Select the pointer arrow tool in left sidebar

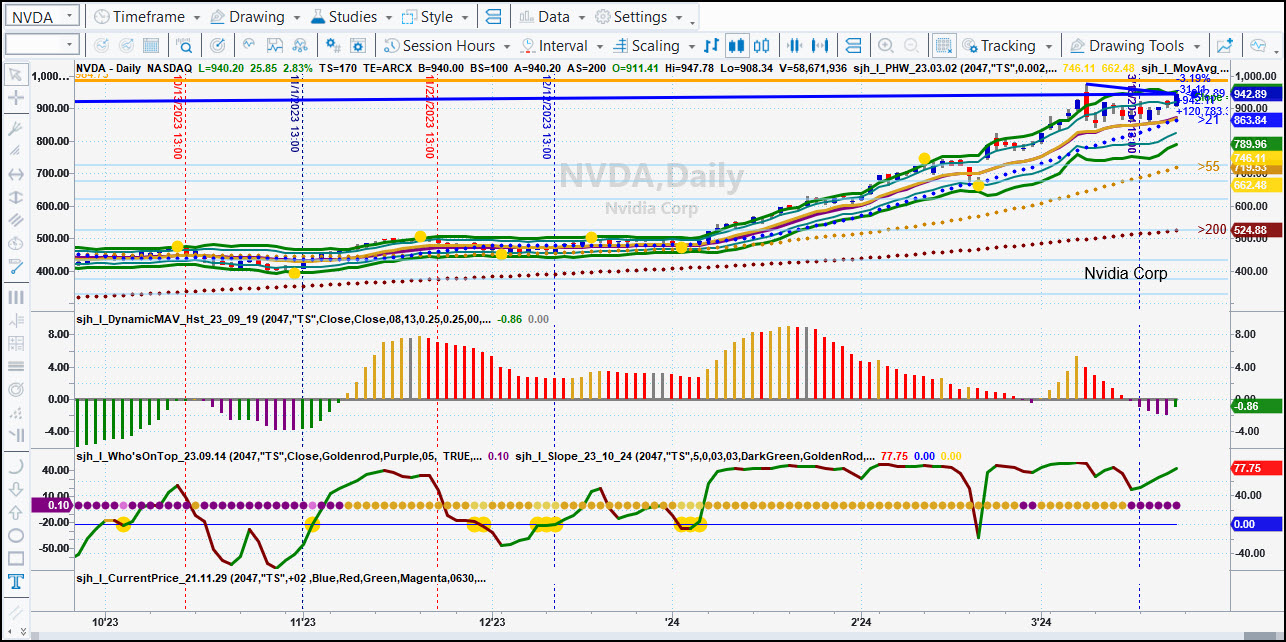[x=16, y=74]
